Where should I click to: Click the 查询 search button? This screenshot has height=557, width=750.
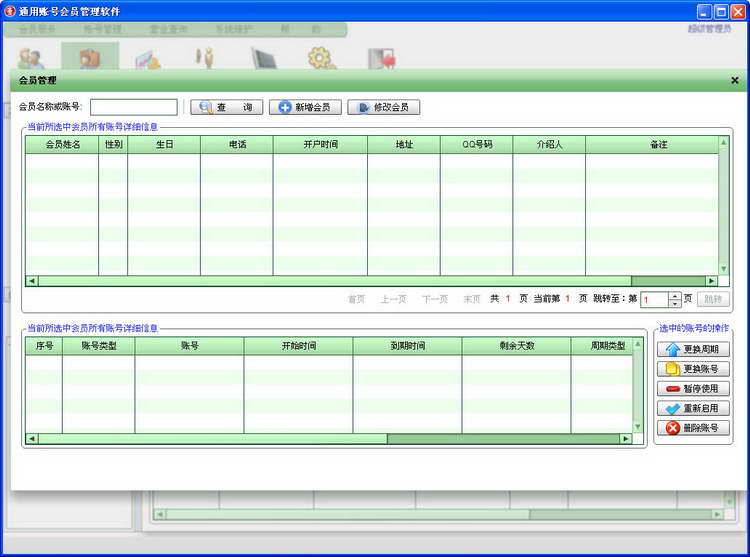[x=226, y=107]
